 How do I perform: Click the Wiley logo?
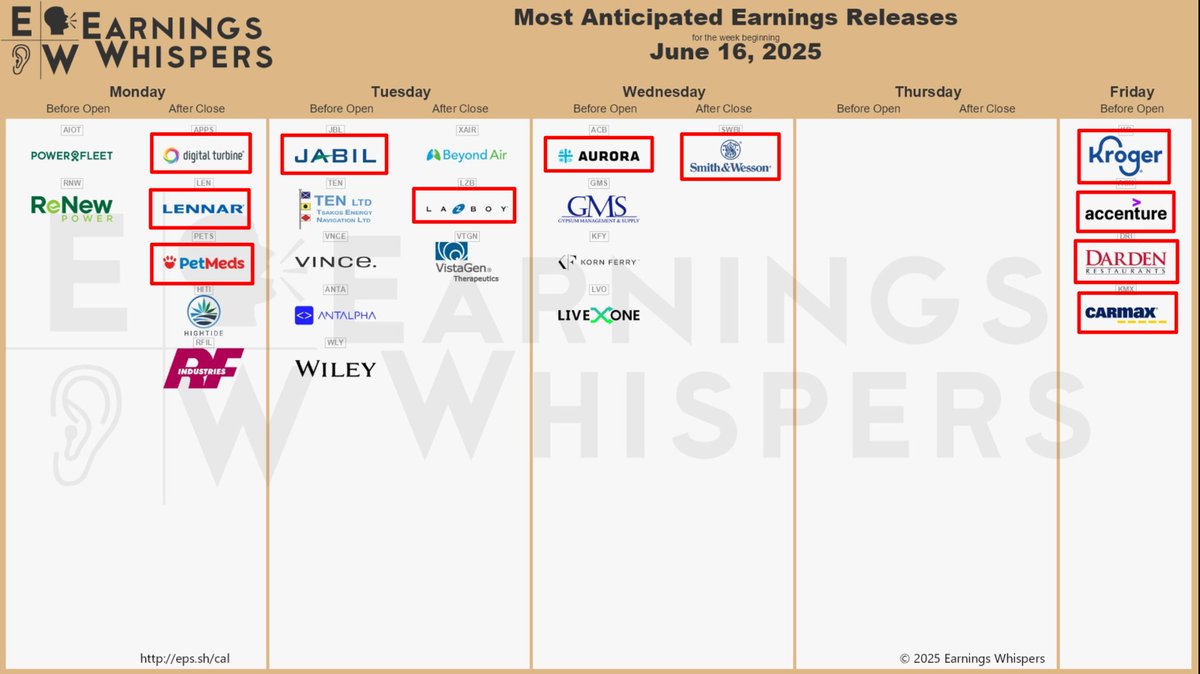pyautogui.click(x=335, y=369)
